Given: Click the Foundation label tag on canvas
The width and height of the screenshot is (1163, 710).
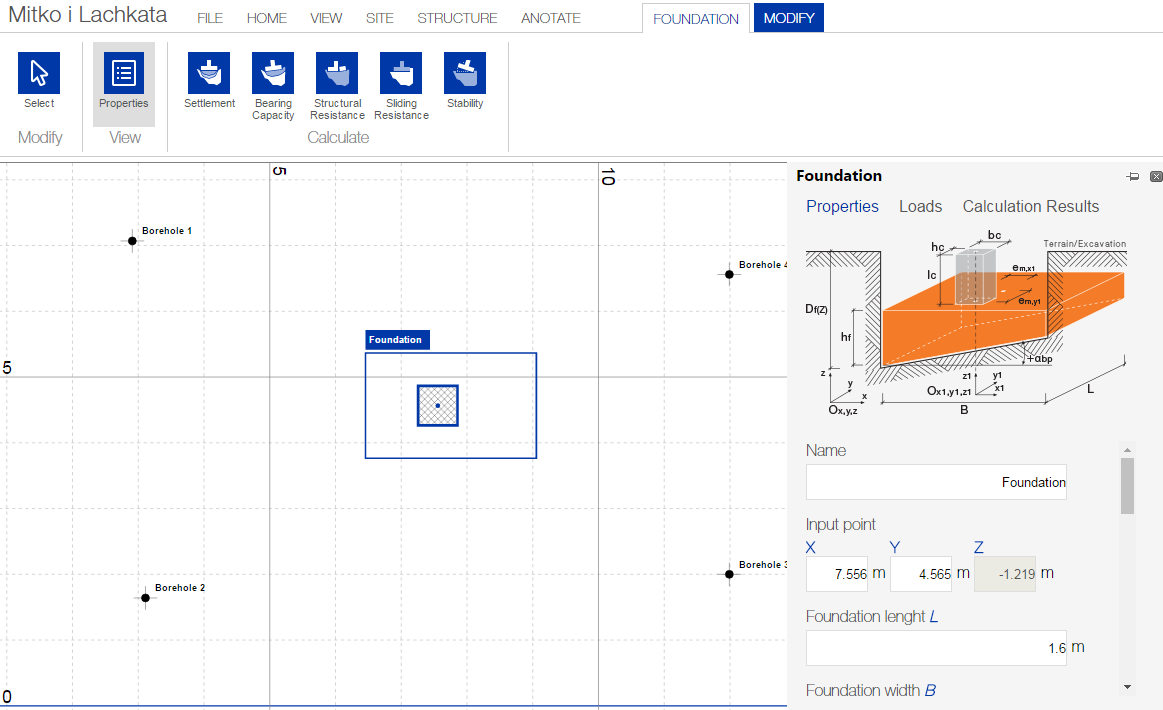Looking at the screenshot, I should 397,340.
